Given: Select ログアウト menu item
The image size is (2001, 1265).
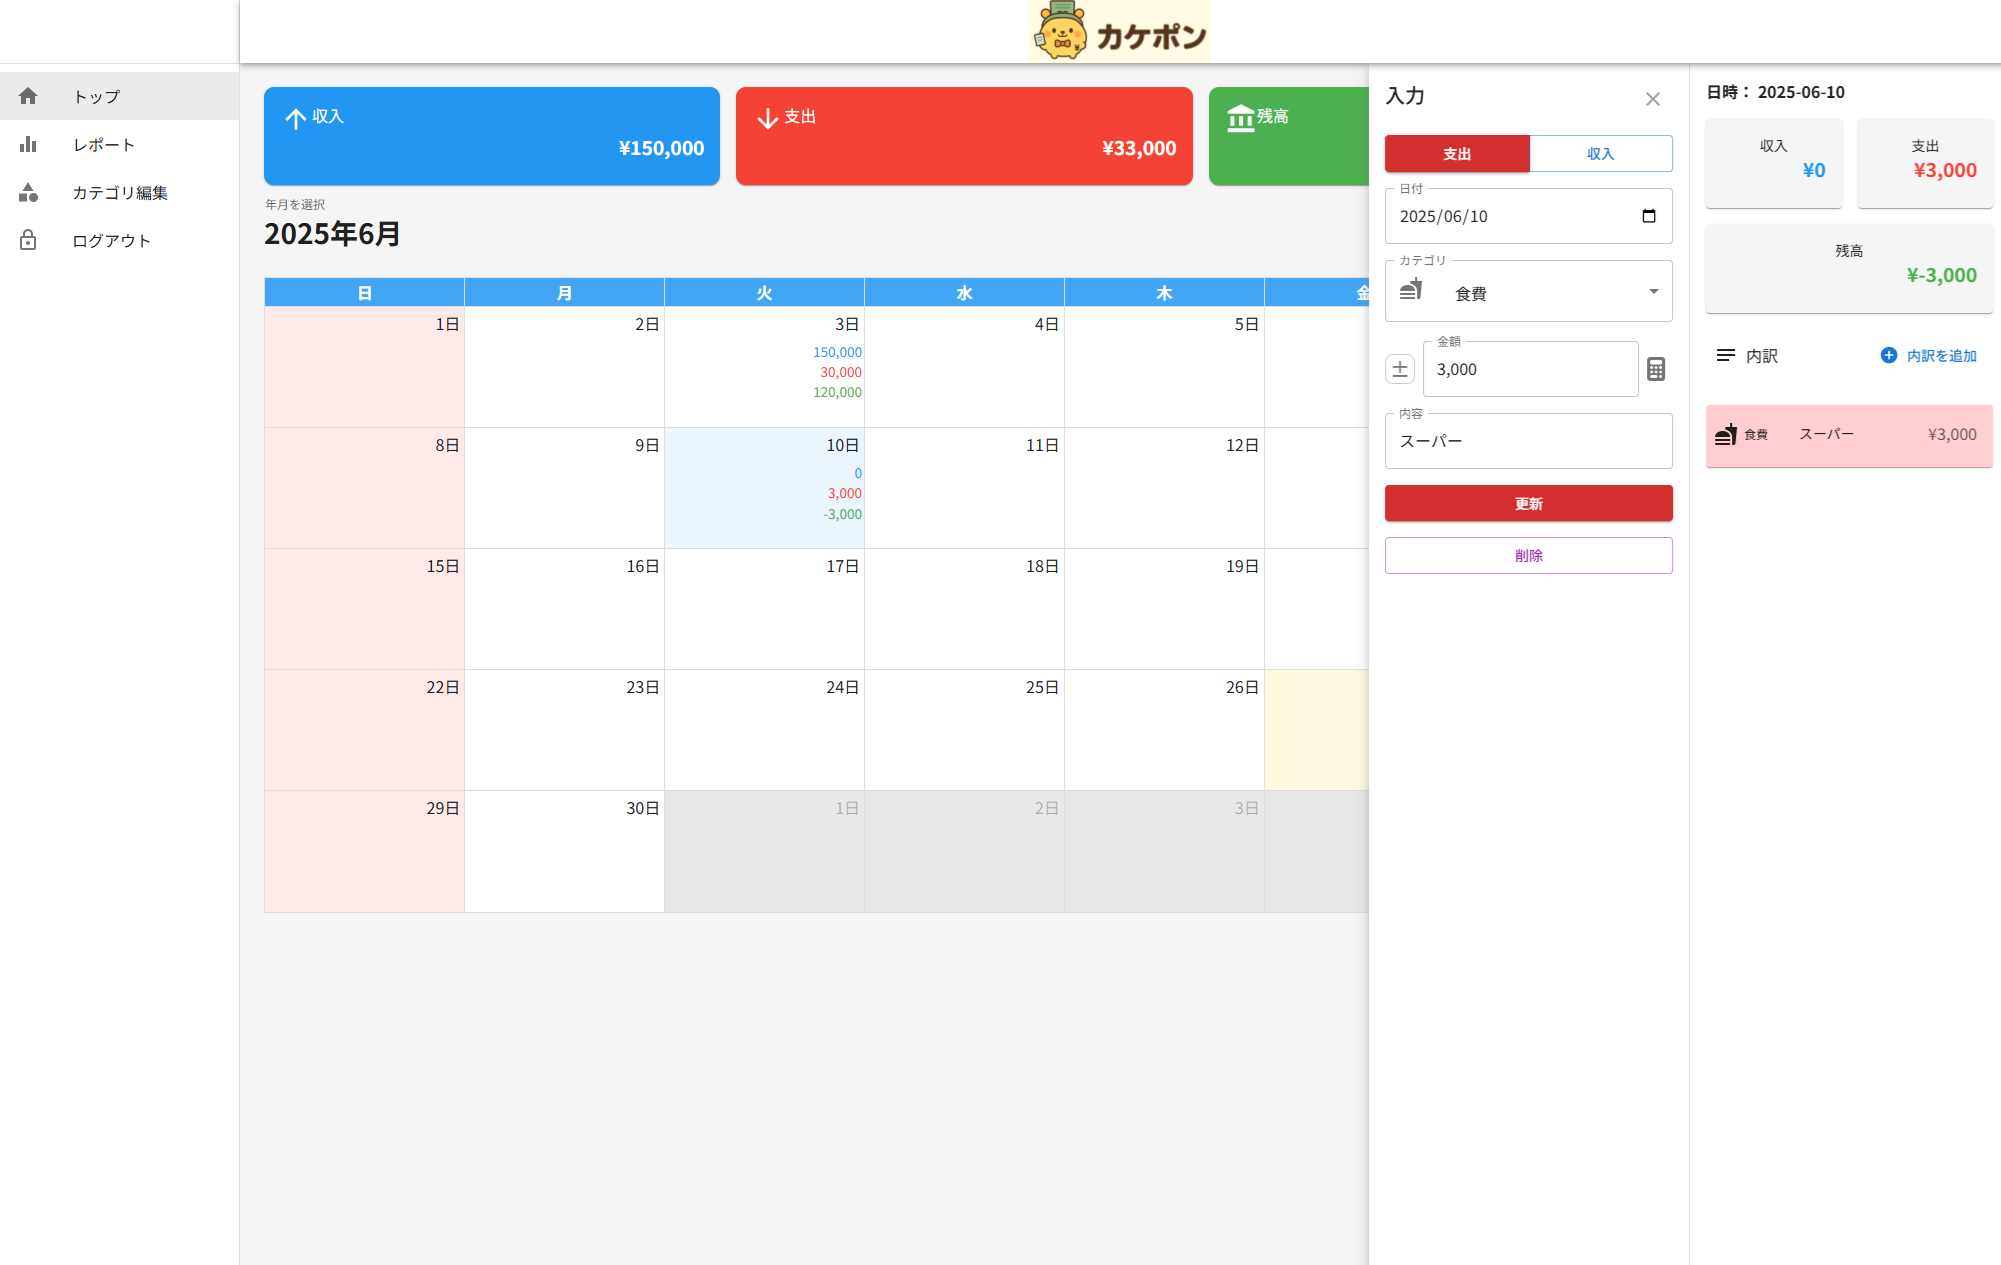Looking at the screenshot, I should (119, 240).
